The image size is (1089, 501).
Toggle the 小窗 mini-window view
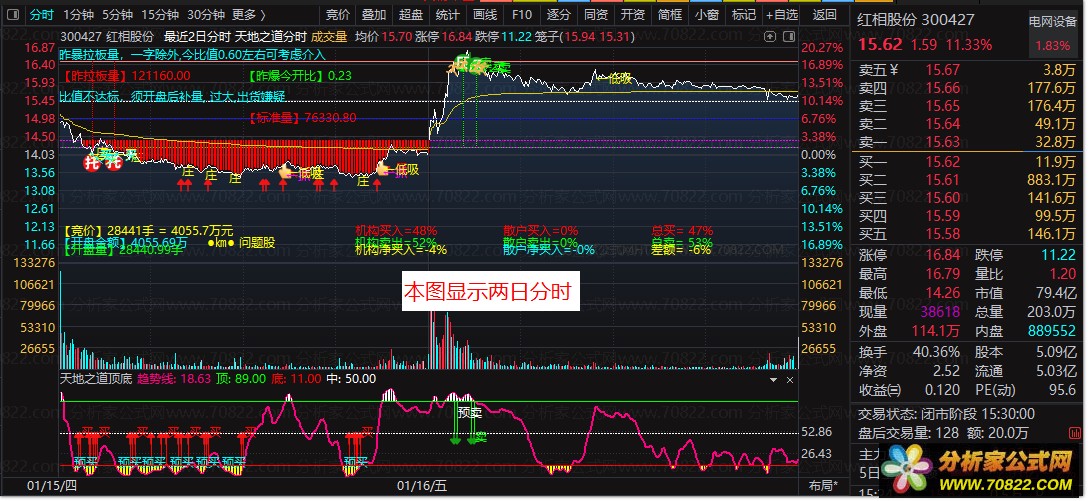(706, 15)
